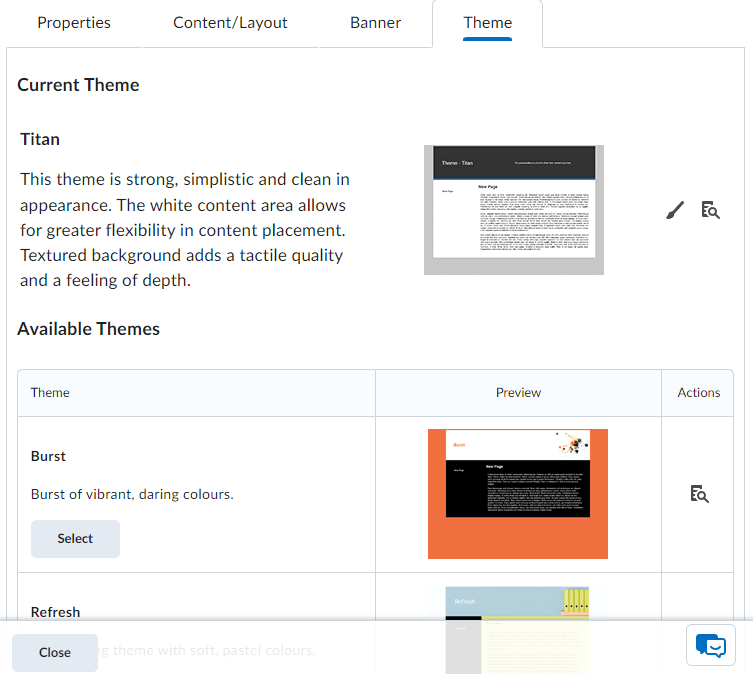Click the Preview column header
The width and height of the screenshot is (753, 674).
[518, 392]
